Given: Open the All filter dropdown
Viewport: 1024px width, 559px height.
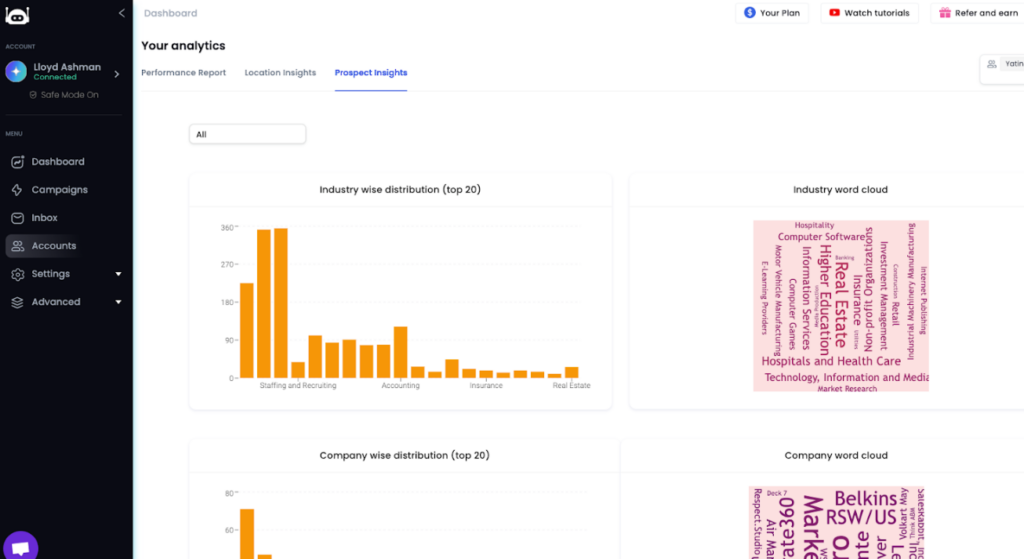Looking at the screenshot, I should tap(248, 134).
